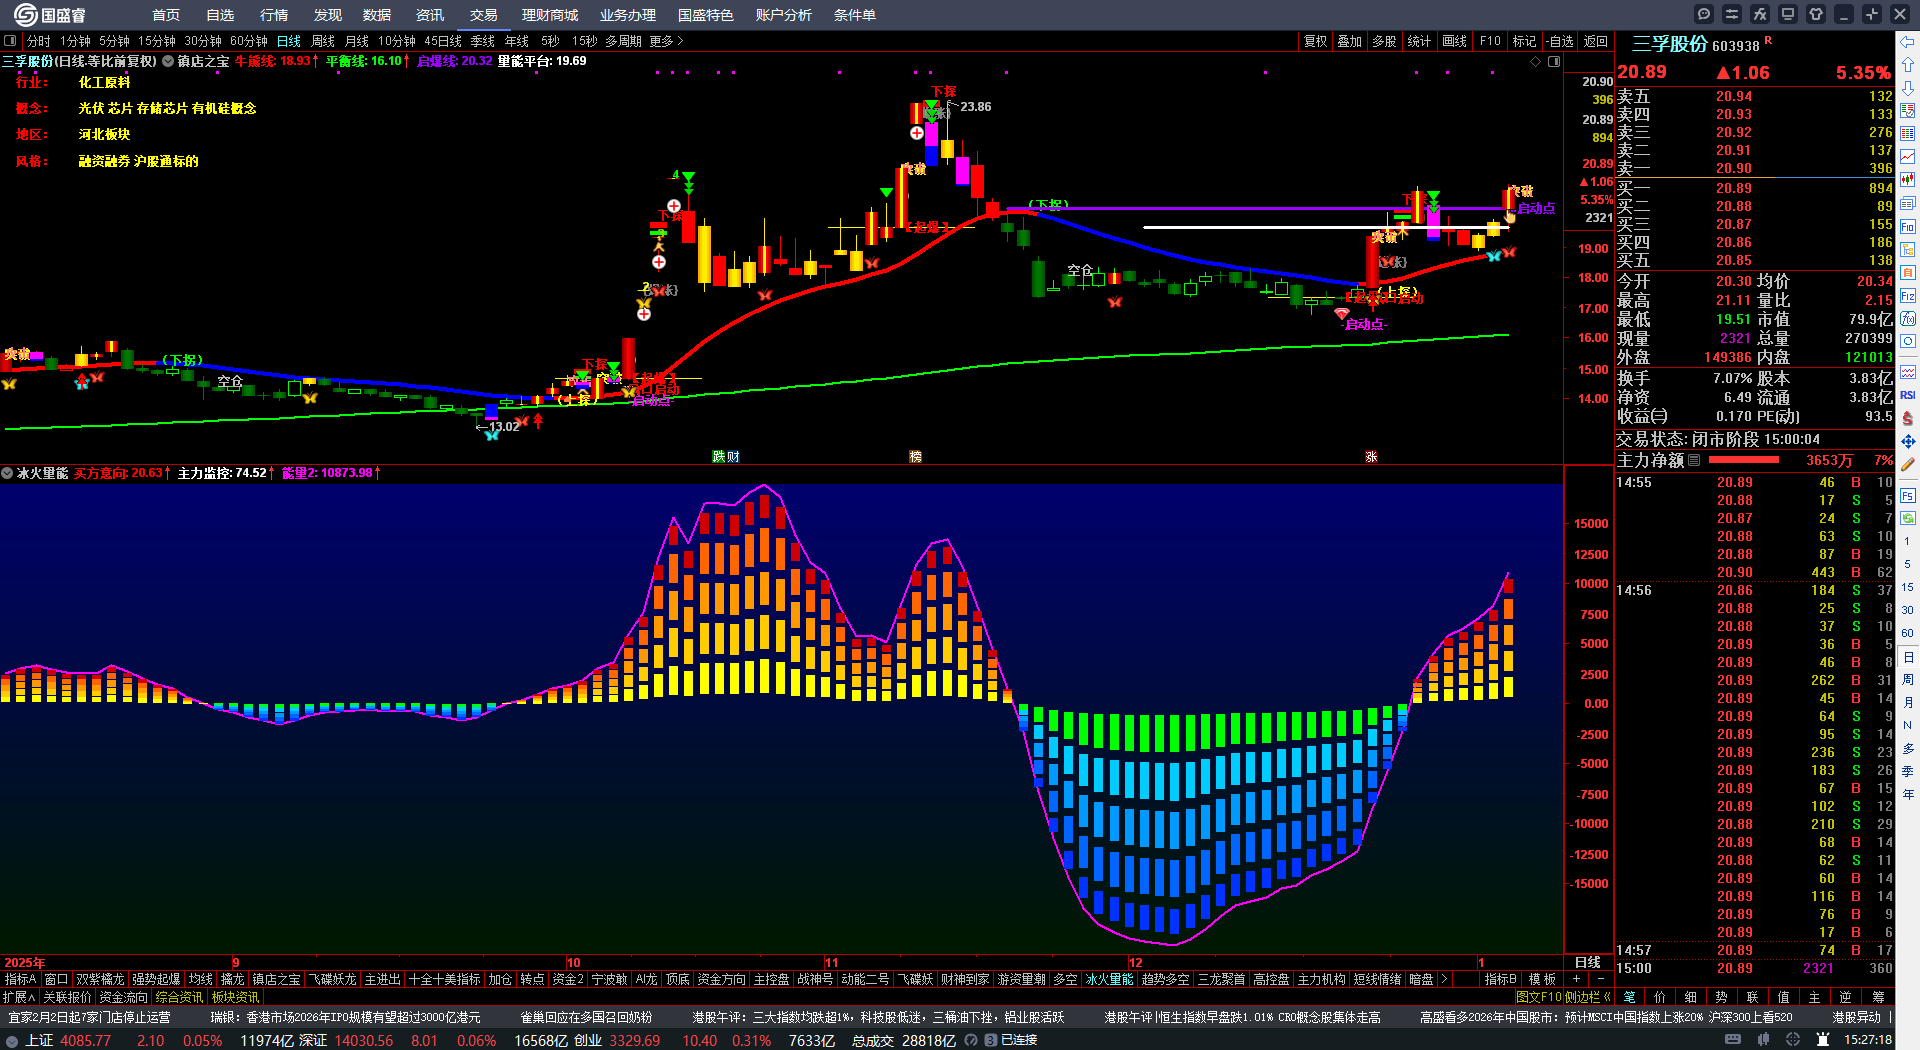Image resolution: width=1920 pixels, height=1050 pixels.
Task: Click the screen display icon in title bar
Action: coord(1788,14)
